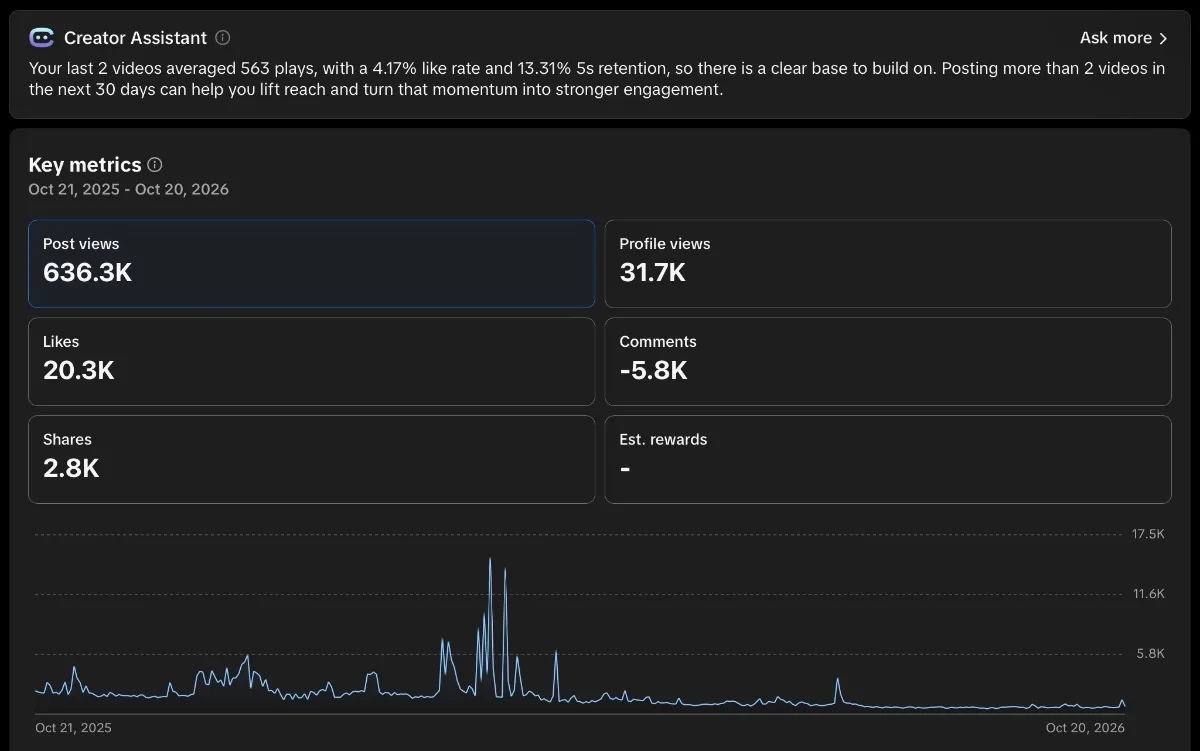Click the -5.8K comments value
The image size is (1200, 751).
pos(654,370)
